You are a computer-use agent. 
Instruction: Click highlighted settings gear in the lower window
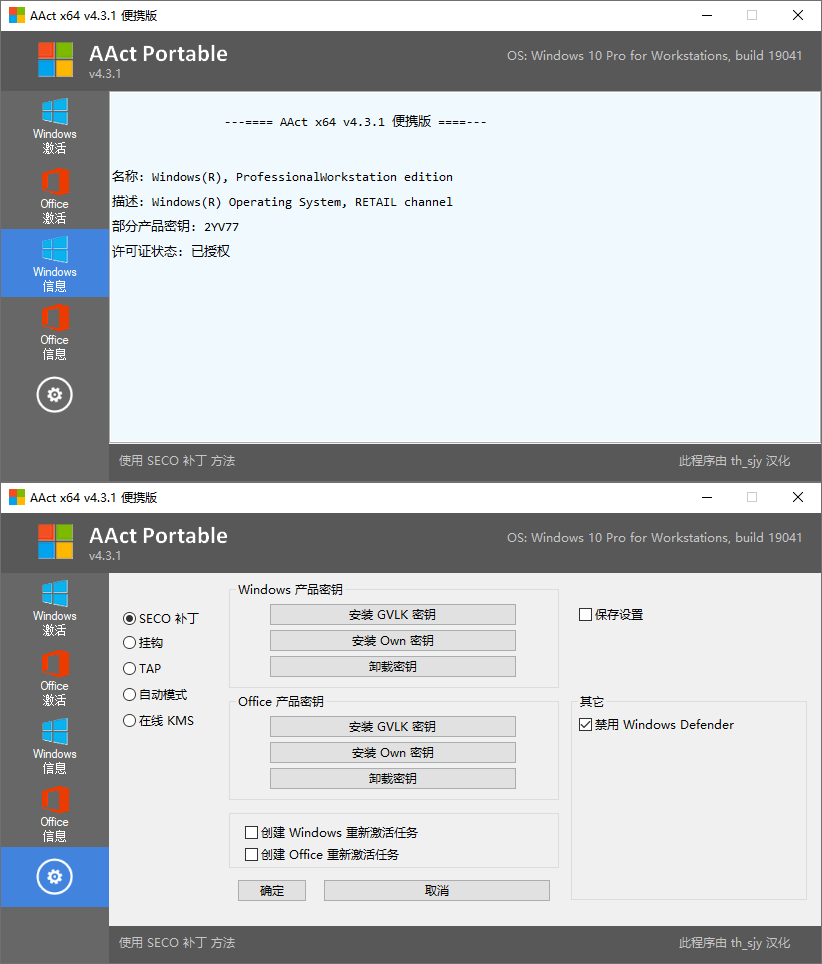55,877
